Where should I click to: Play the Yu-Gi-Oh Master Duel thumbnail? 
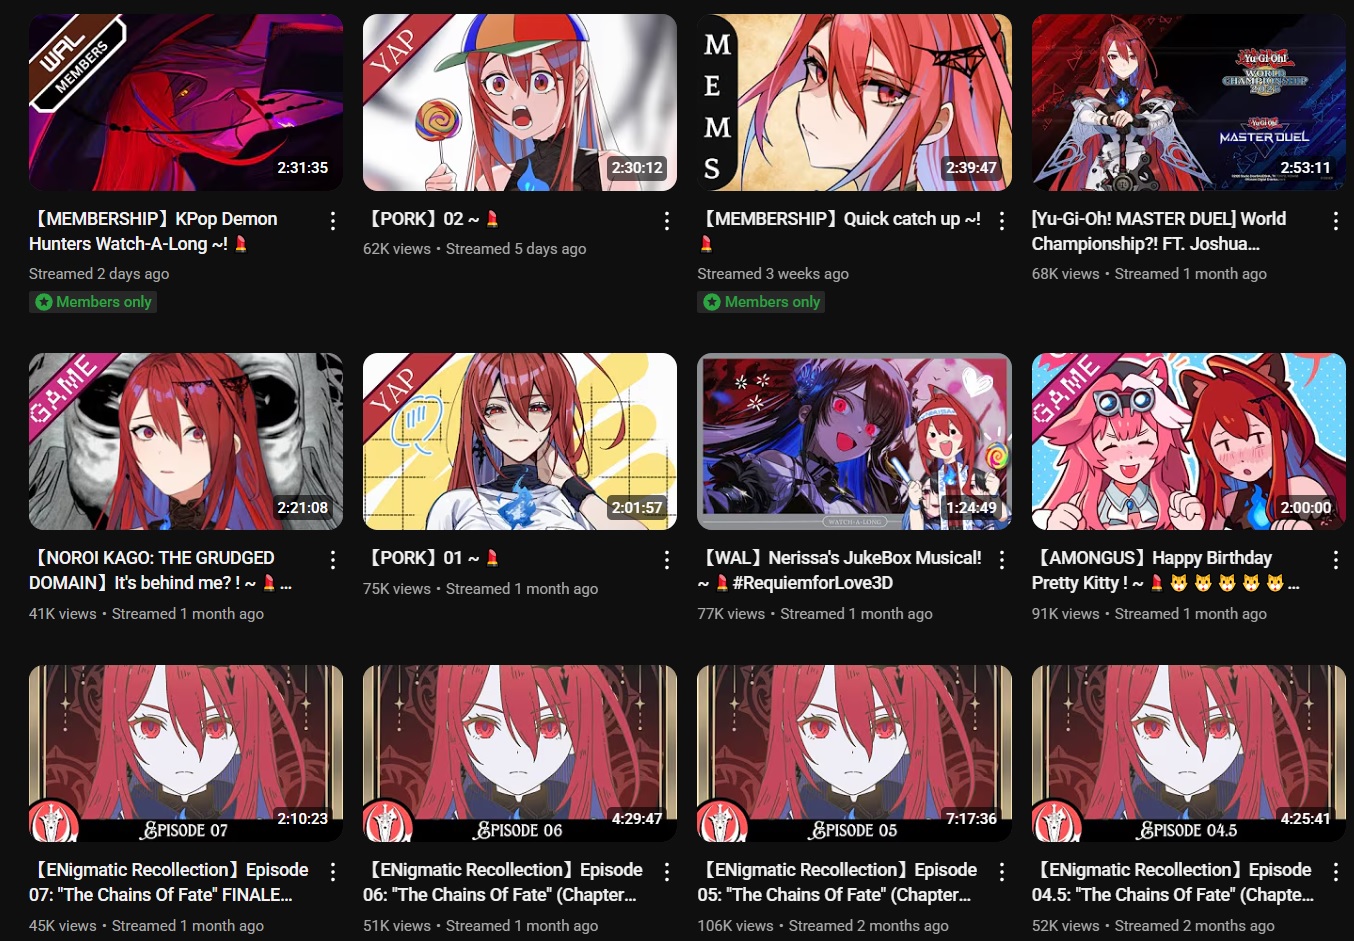tap(1189, 102)
